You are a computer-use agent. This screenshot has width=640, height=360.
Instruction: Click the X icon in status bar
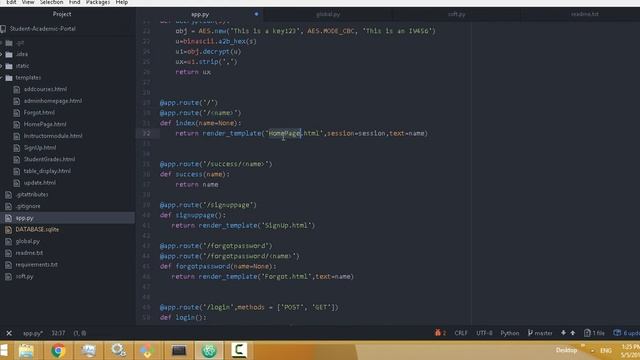9,333
